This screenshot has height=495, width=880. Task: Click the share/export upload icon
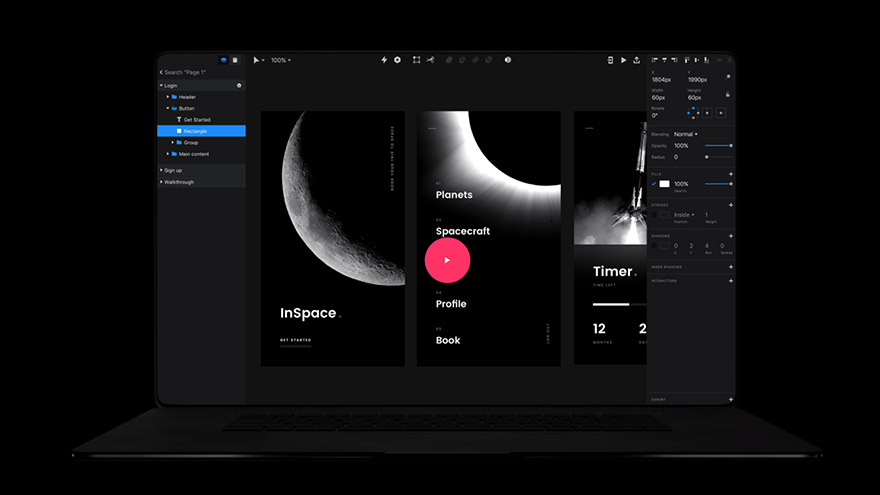637,60
